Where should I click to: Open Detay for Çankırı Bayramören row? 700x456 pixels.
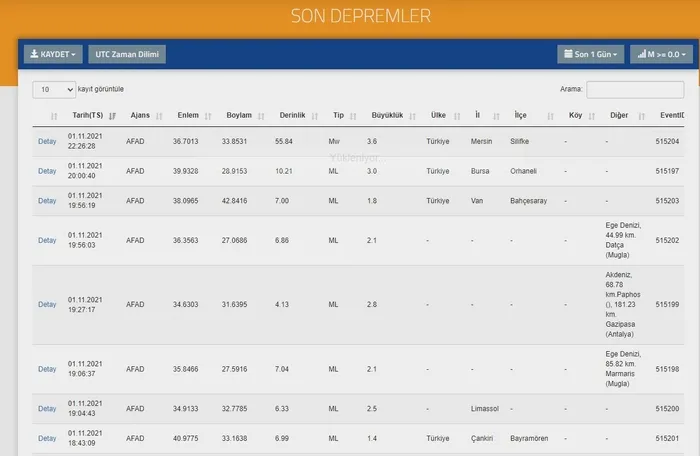tap(47, 438)
